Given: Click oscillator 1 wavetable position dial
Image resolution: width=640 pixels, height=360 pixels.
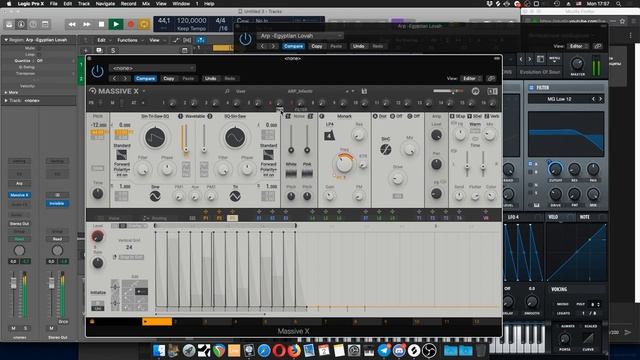Looking at the screenshot, I should point(155,137).
